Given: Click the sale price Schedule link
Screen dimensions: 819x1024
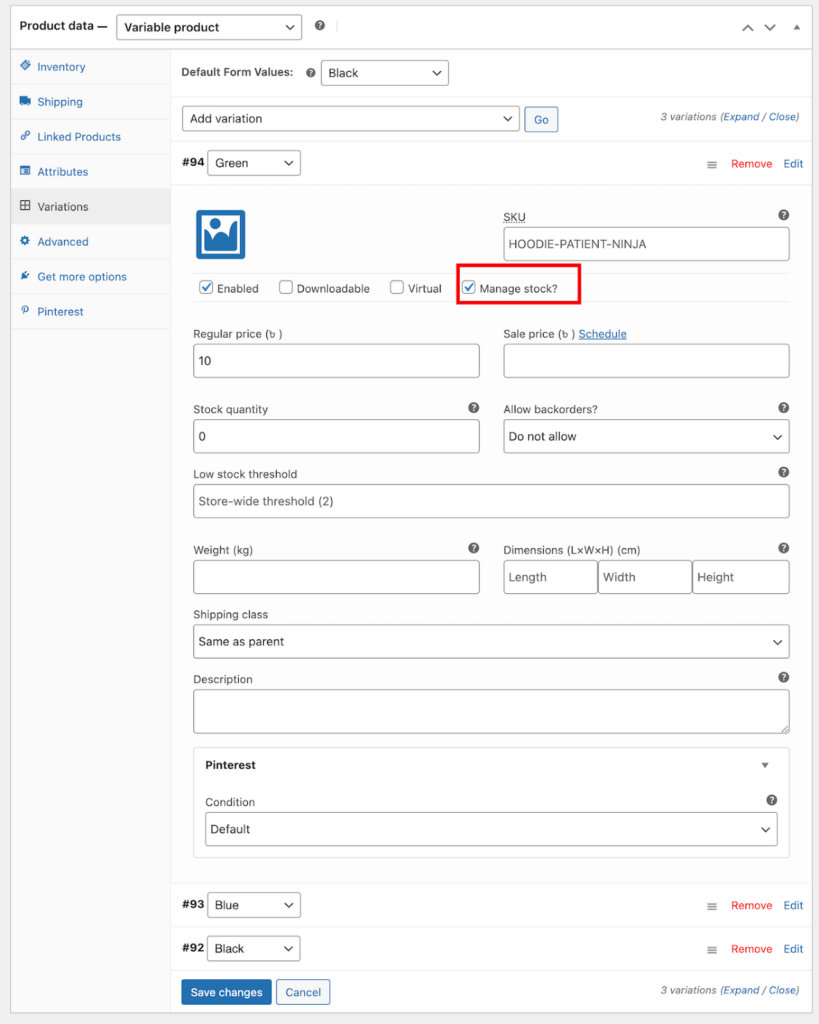Looking at the screenshot, I should (x=602, y=334).
